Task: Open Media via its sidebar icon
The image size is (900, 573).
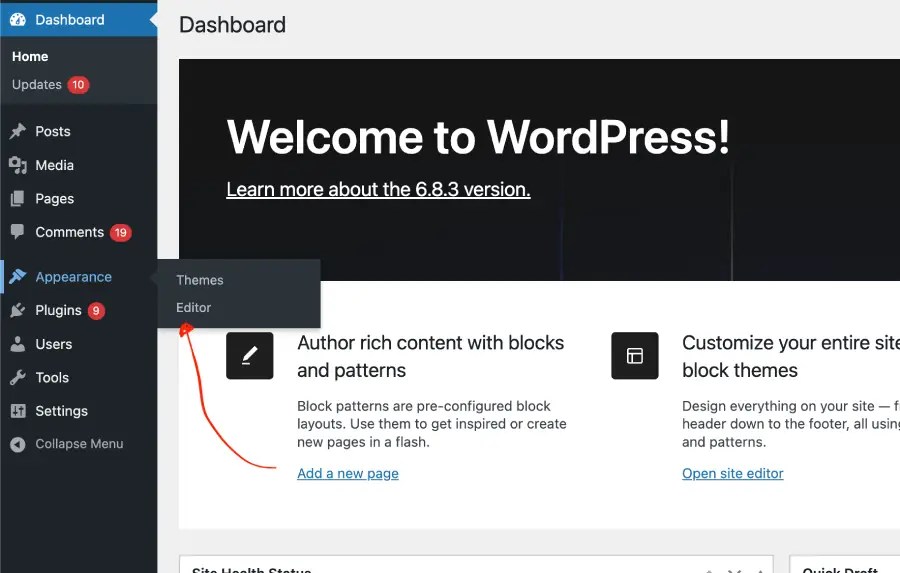Action: pyautogui.click(x=18, y=165)
